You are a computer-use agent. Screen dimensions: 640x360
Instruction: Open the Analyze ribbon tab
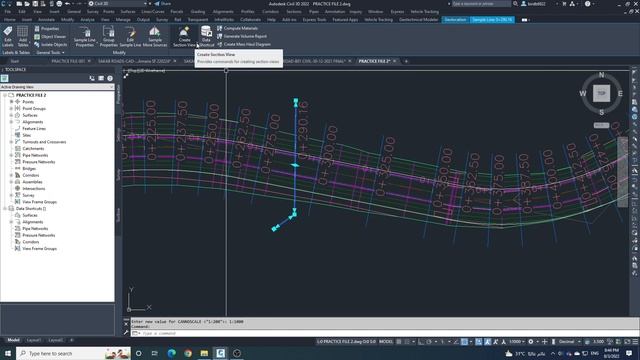coord(87,20)
